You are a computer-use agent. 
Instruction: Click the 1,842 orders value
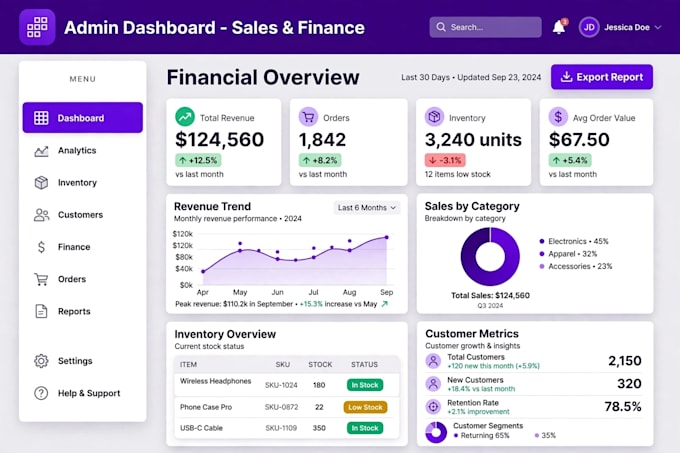(322, 140)
